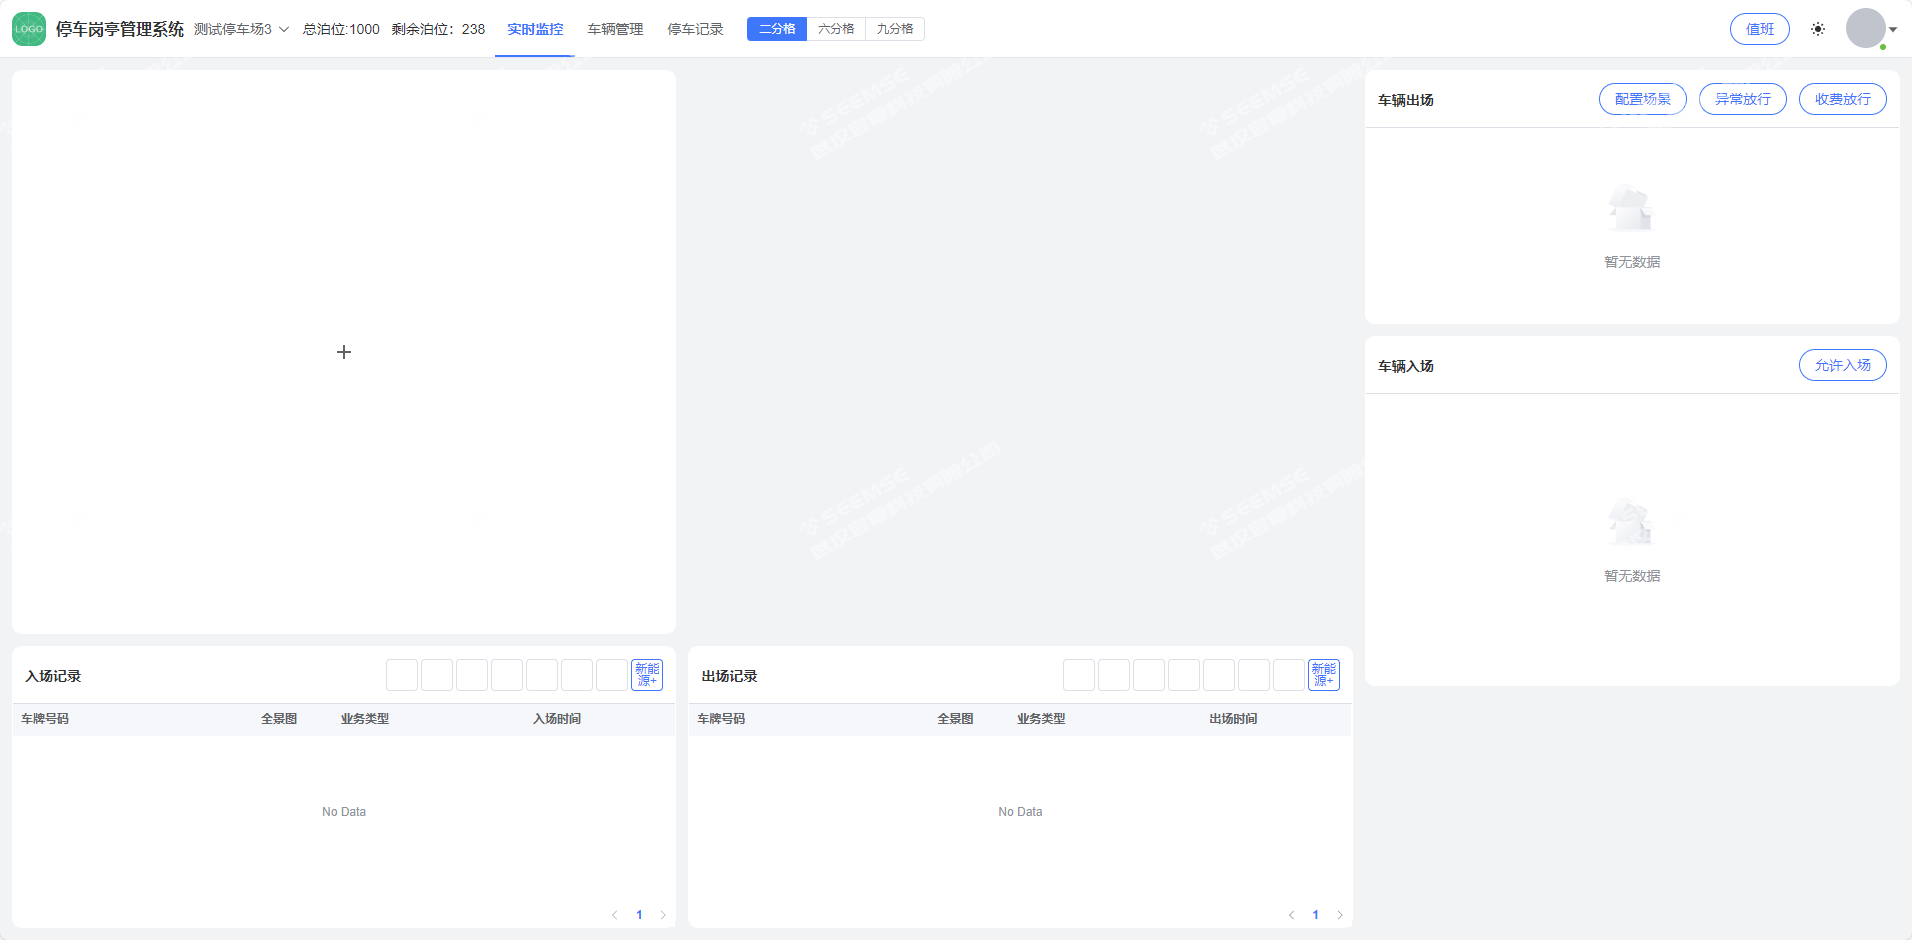Image resolution: width=1912 pixels, height=940 pixels.
Task: Click previous page arrow in 入场记录 table
Action: [x=615, y=915]
